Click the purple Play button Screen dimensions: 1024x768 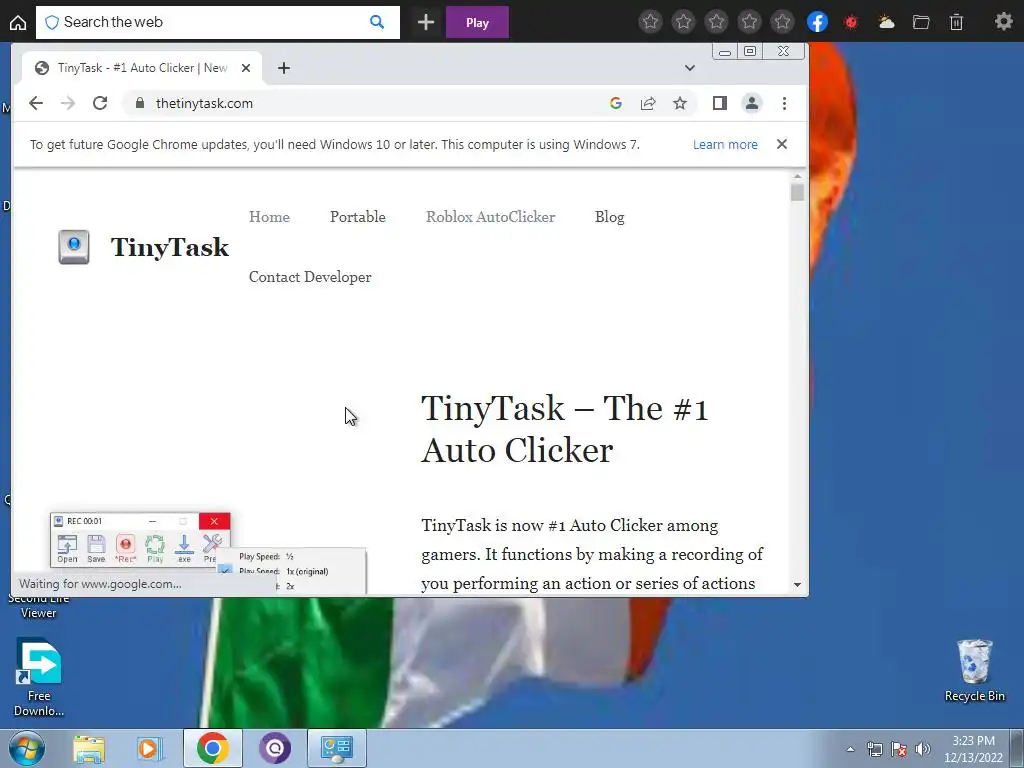pos(477,22)
